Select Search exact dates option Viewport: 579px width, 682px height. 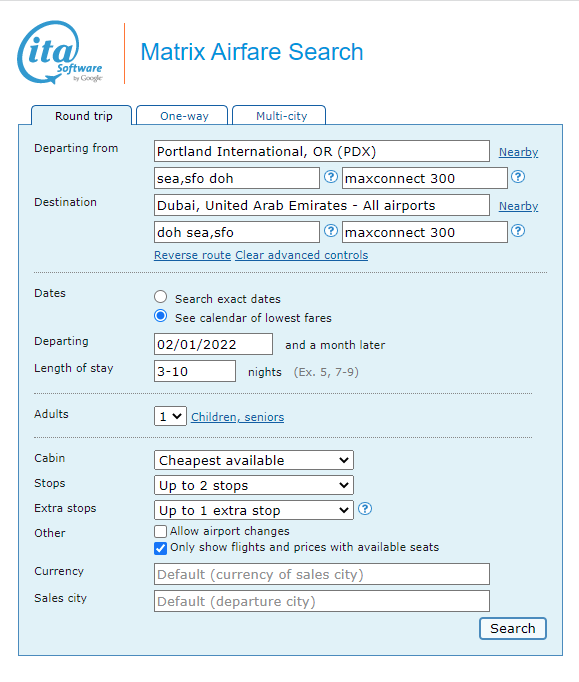(161, 297)
